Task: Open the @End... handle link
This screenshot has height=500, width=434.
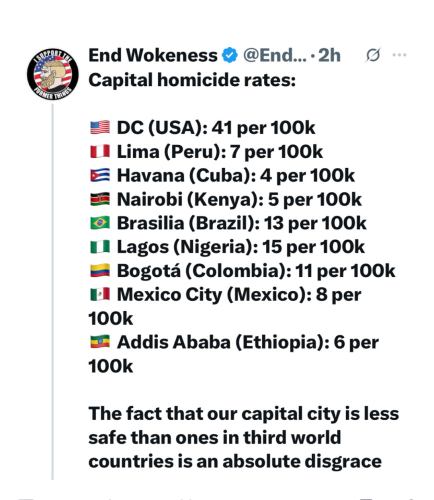Action: click(x=275, y=55)
